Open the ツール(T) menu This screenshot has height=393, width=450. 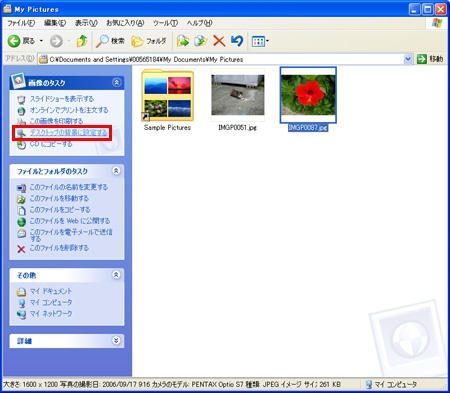(165, 23)
